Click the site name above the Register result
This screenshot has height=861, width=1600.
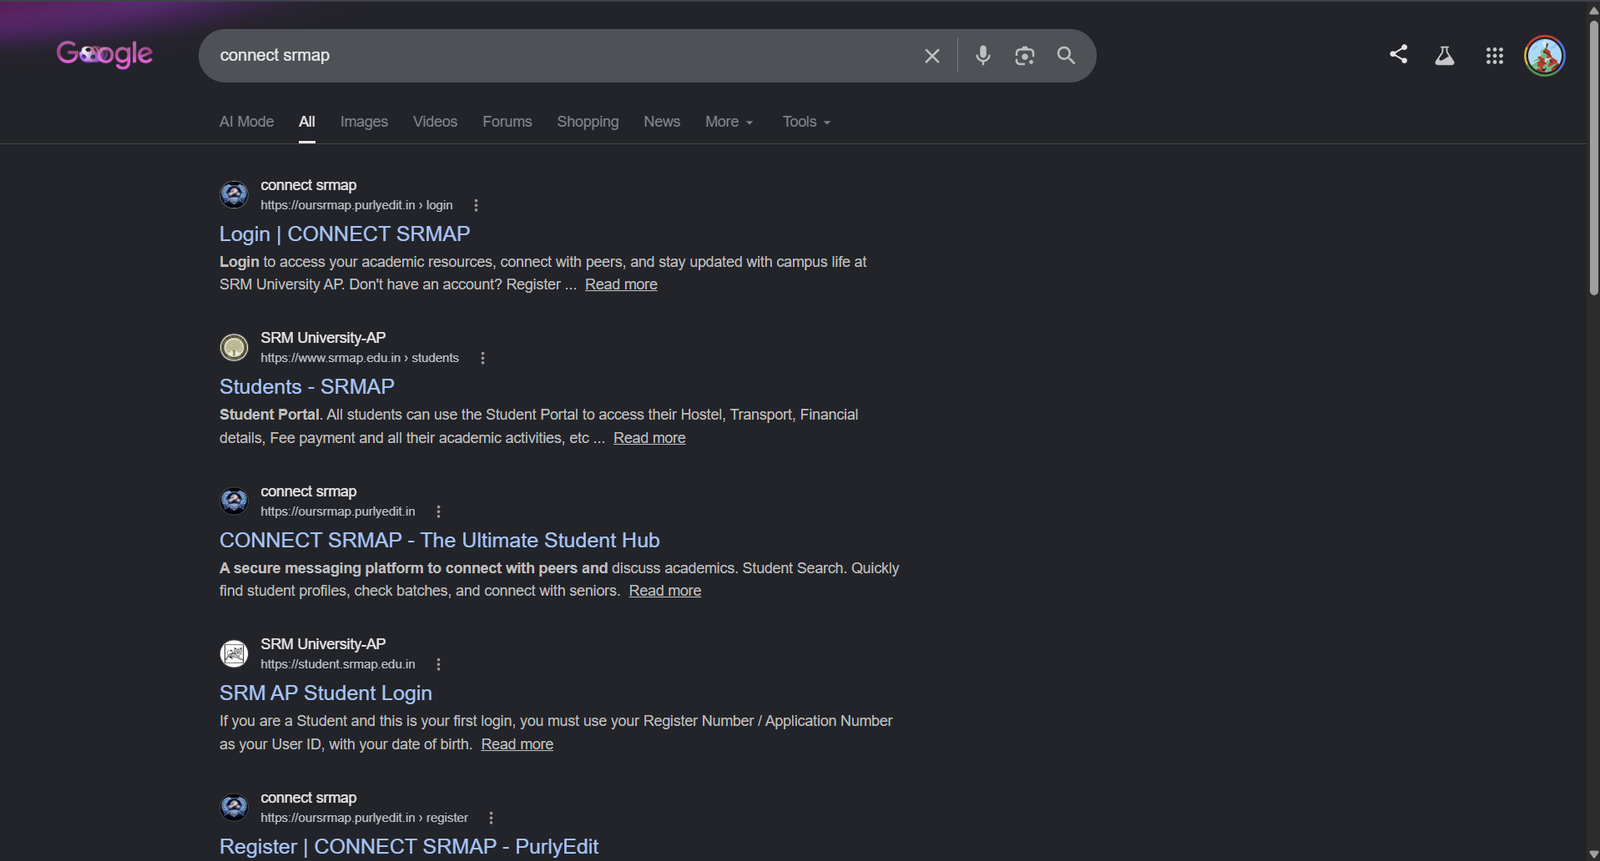click(x=309, y=798)
